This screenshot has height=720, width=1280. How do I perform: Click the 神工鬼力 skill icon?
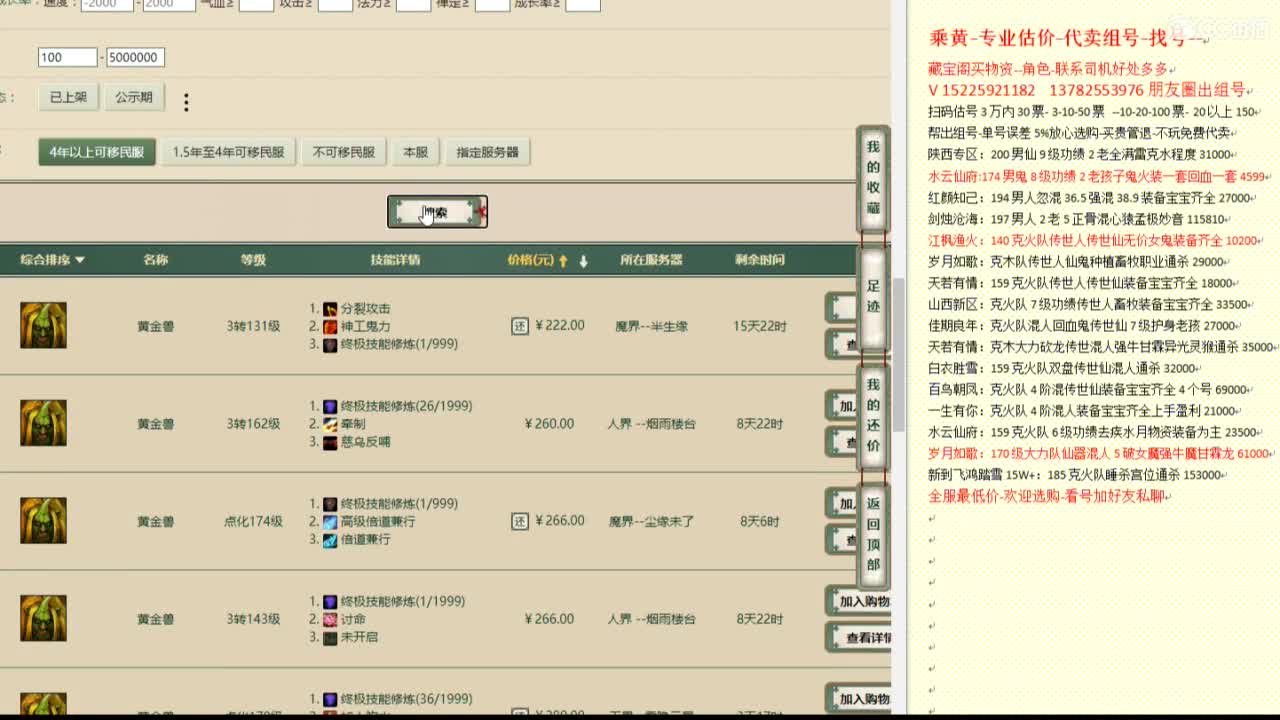pyautogui.click(x=330, y=327)
